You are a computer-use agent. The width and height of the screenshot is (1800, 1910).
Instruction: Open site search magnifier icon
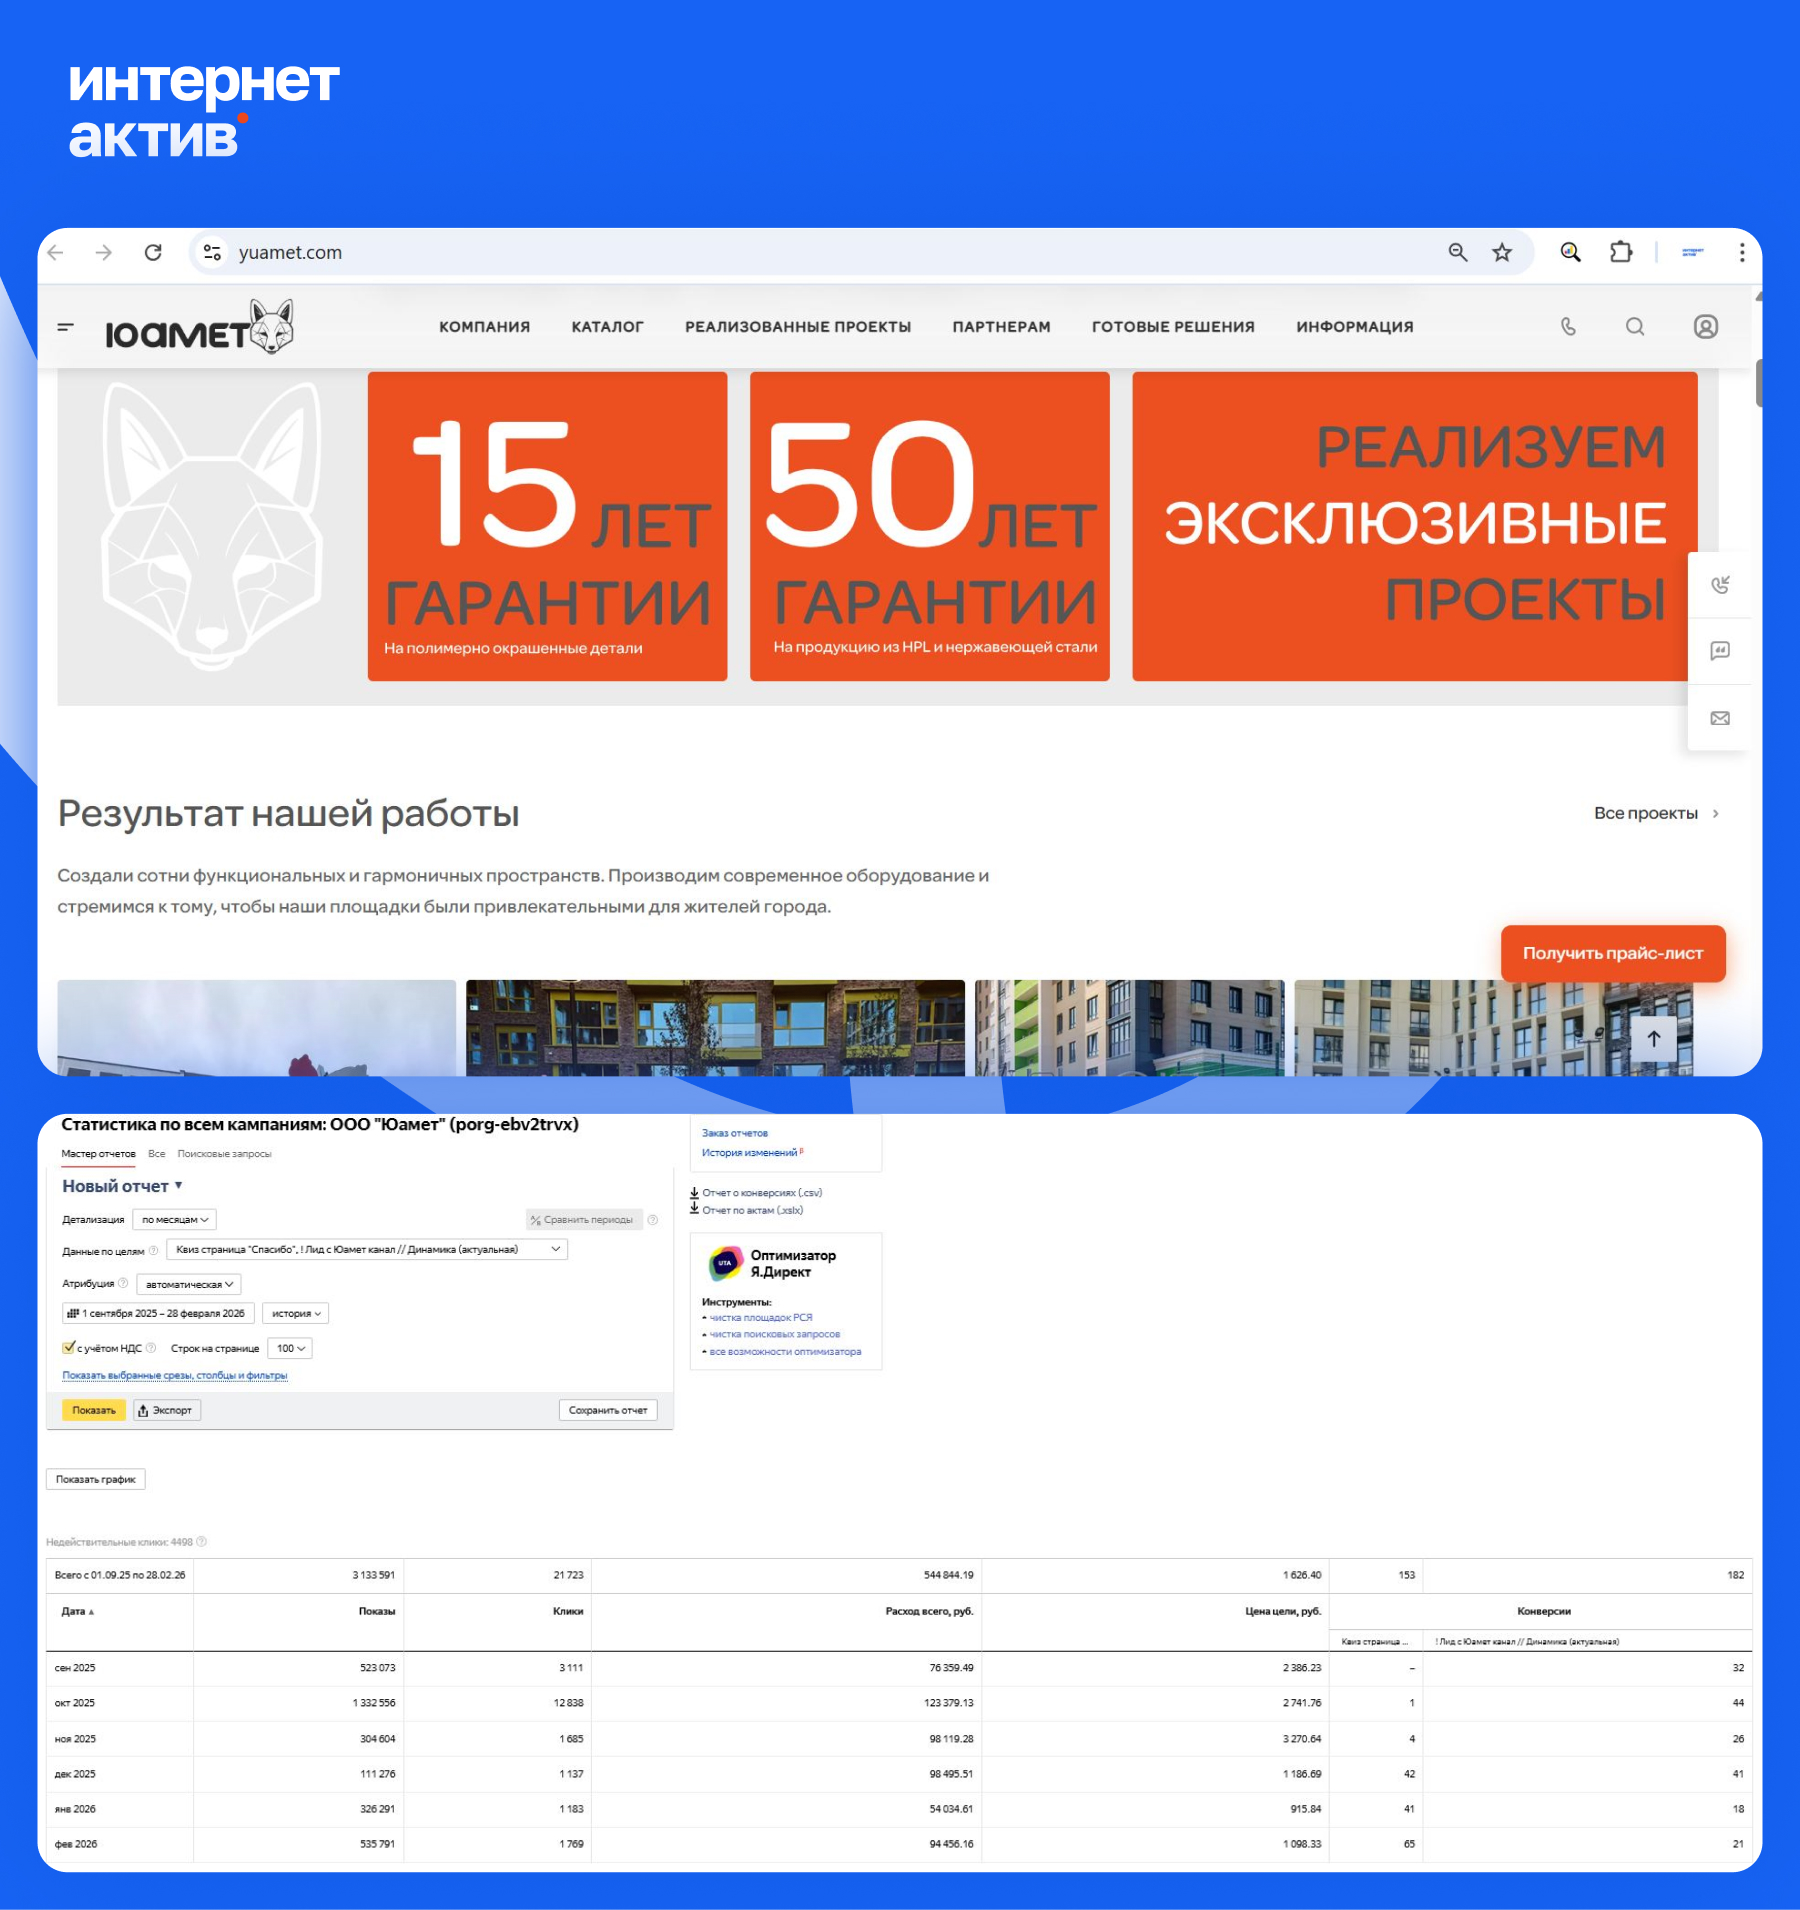pos(1635,327)
